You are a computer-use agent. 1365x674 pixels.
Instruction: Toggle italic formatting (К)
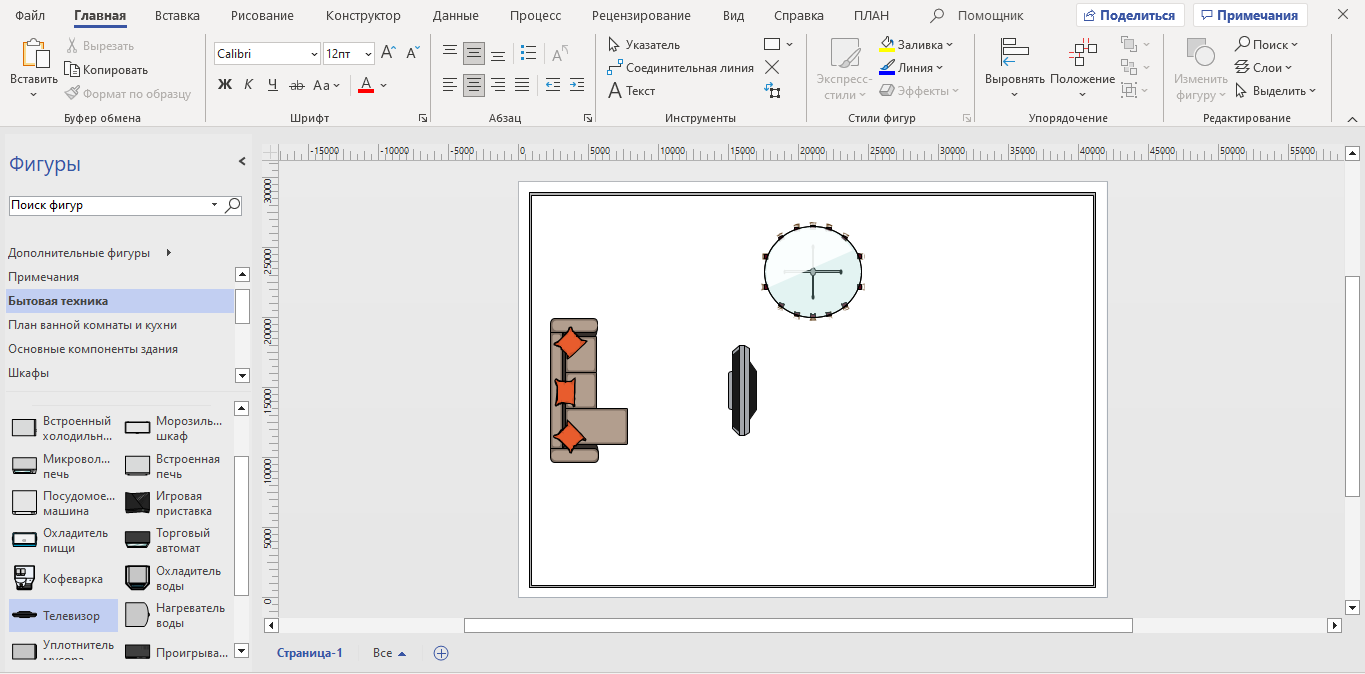[x=249, y=85]
